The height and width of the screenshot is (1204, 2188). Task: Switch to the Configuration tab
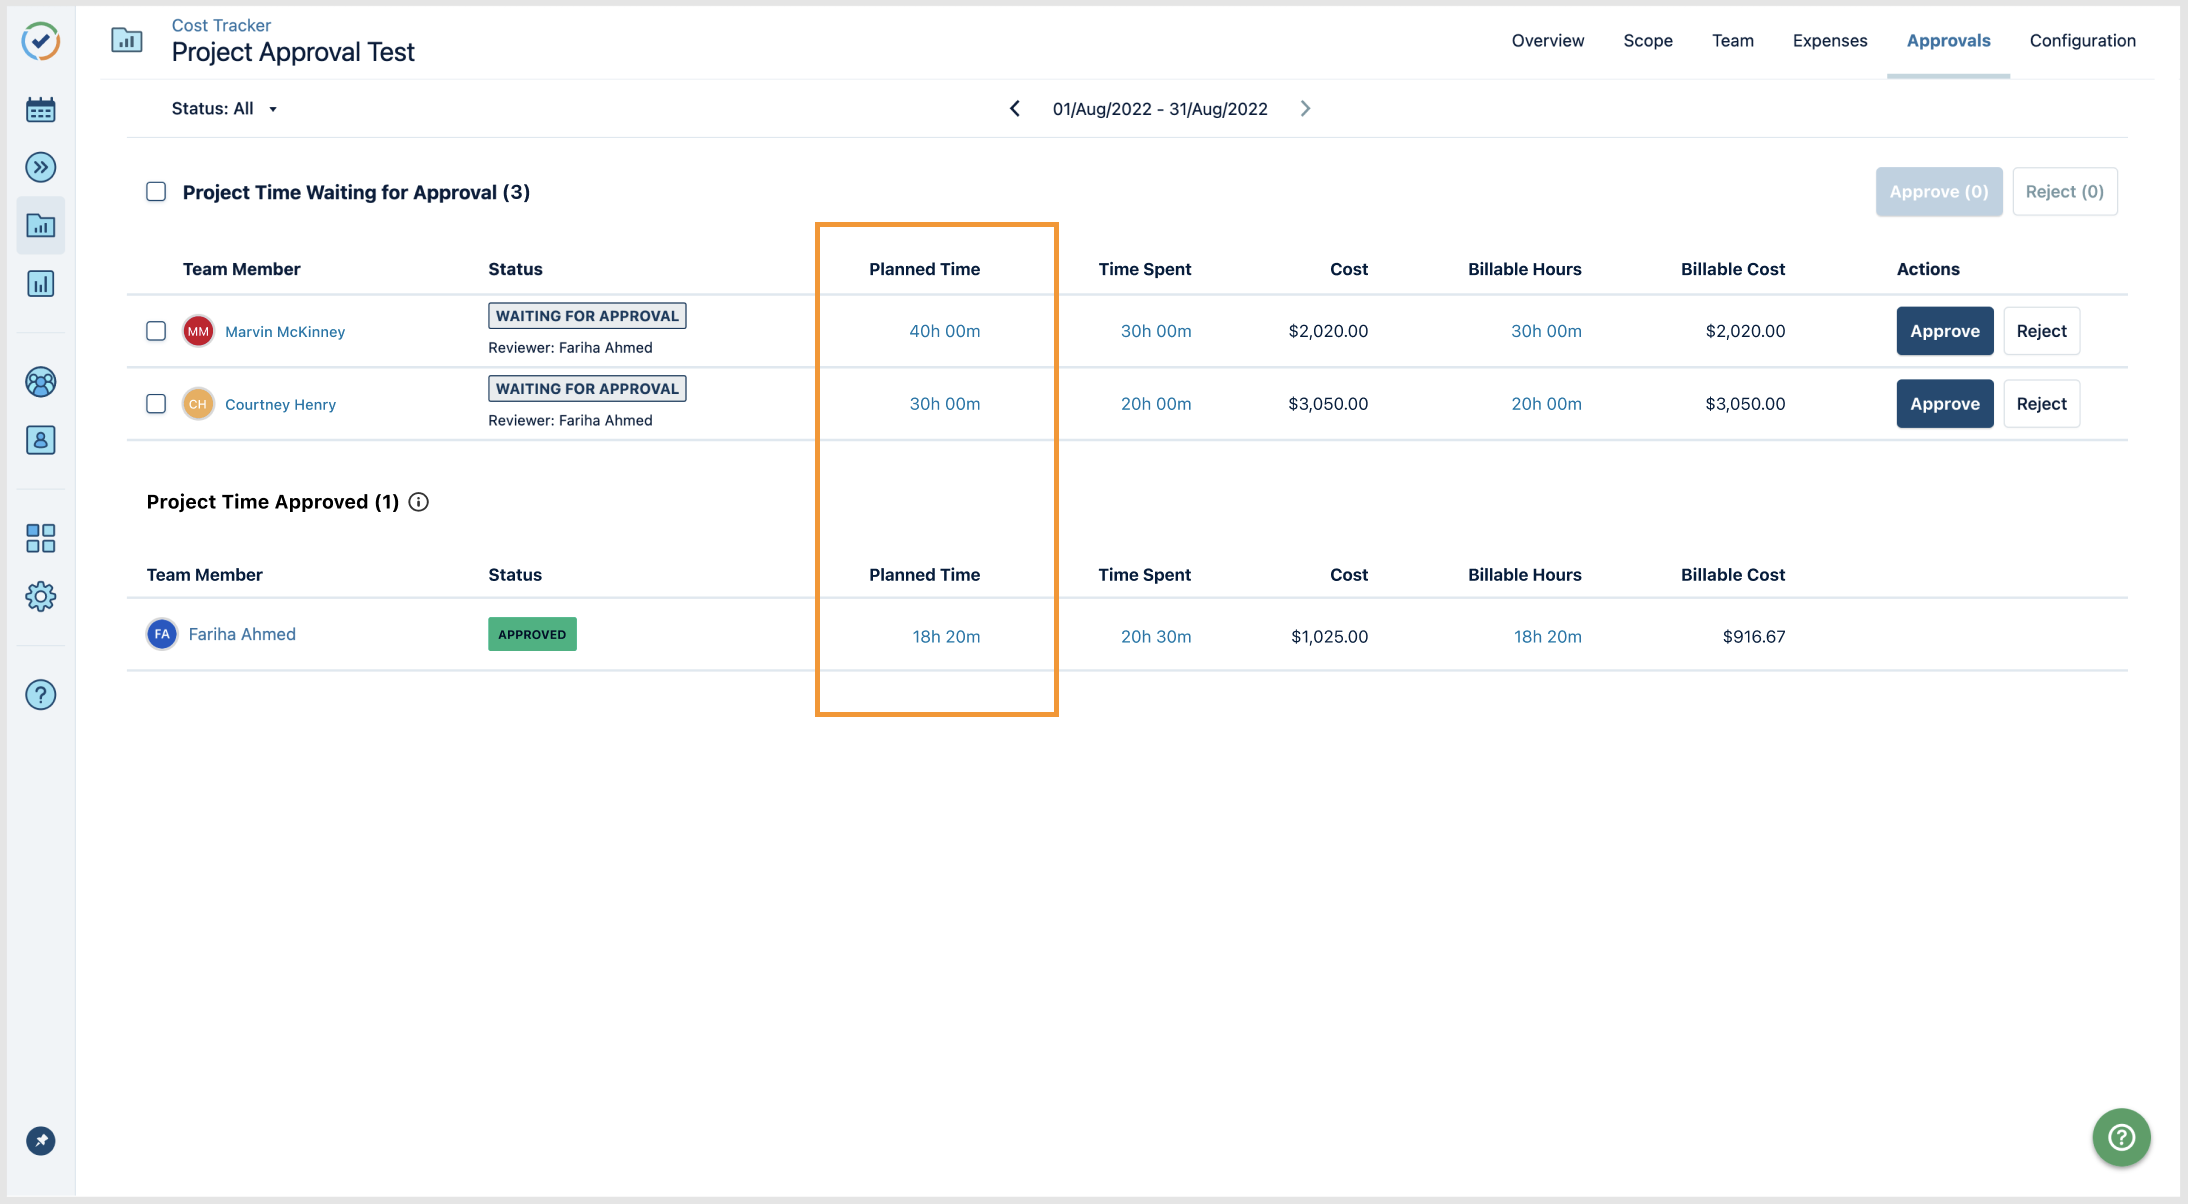2082,41
